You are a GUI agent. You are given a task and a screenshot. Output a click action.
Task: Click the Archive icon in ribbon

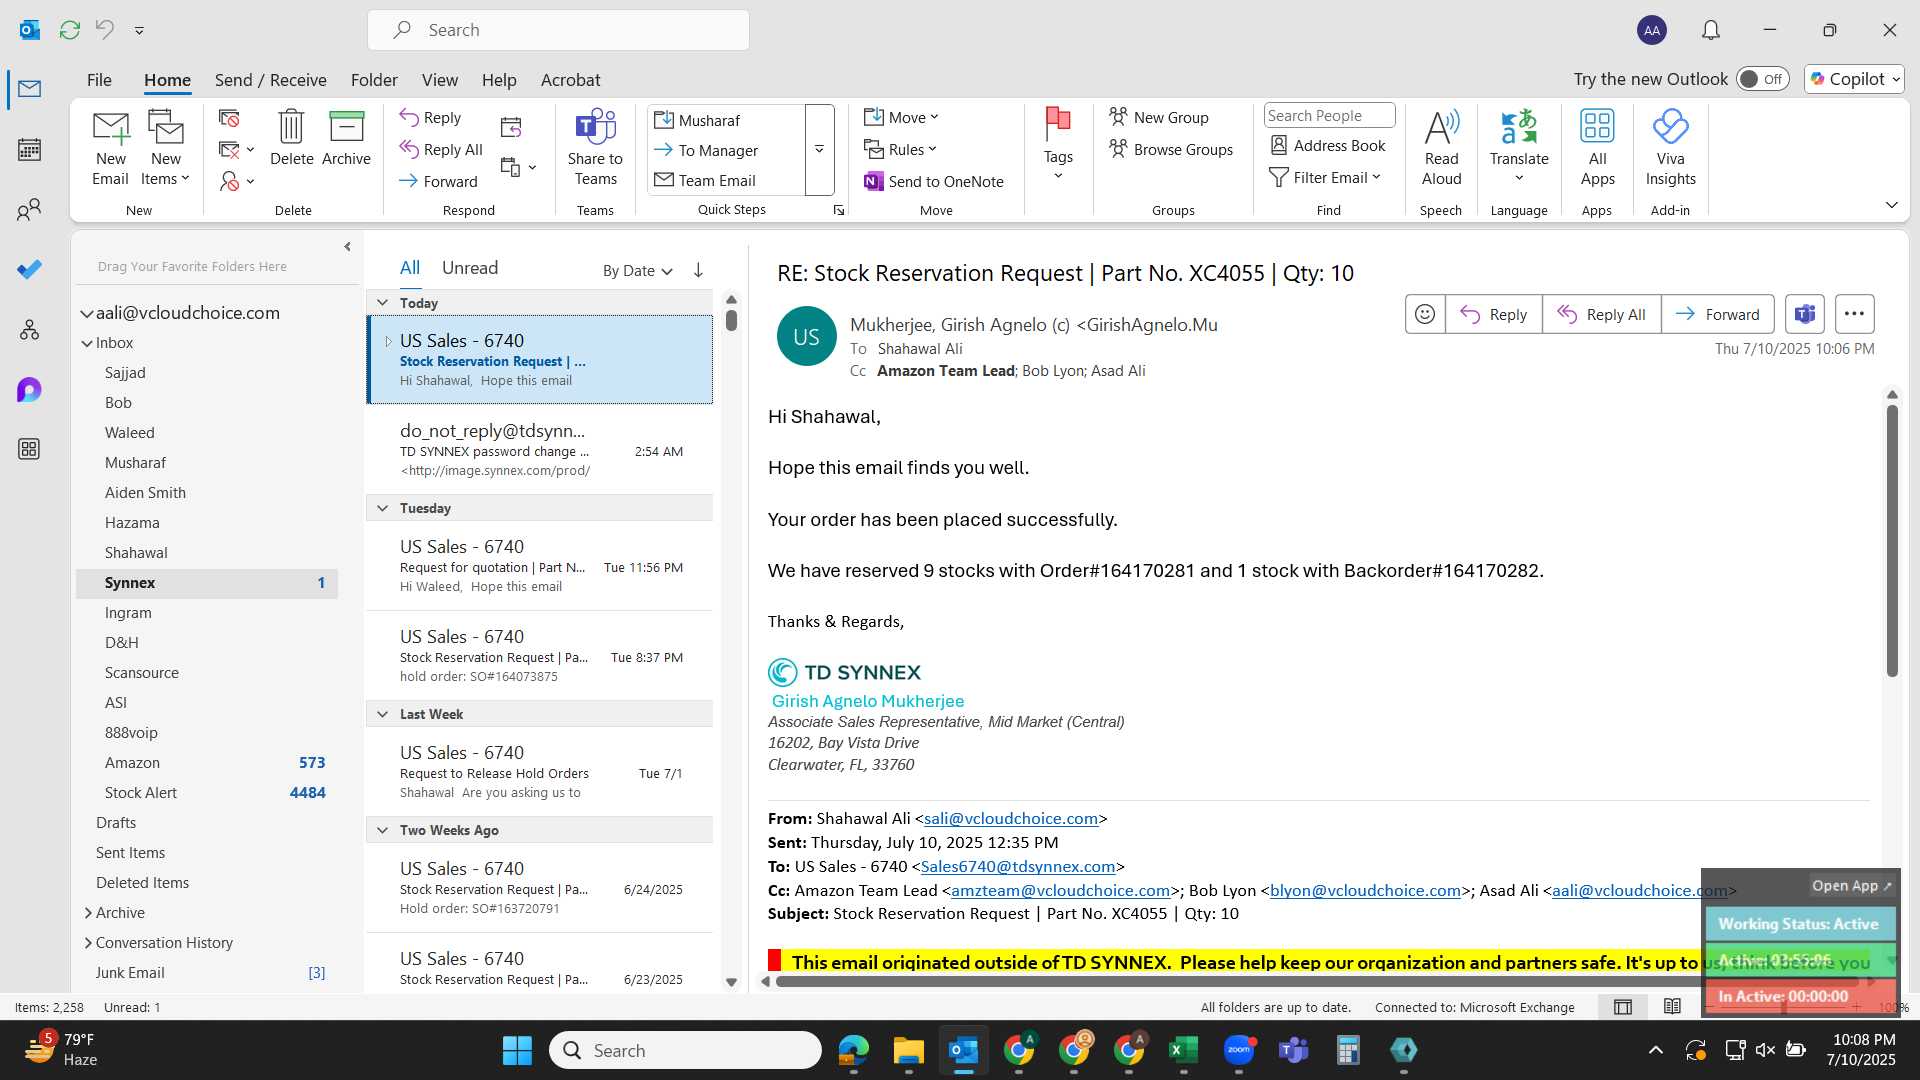coord(346,138)
